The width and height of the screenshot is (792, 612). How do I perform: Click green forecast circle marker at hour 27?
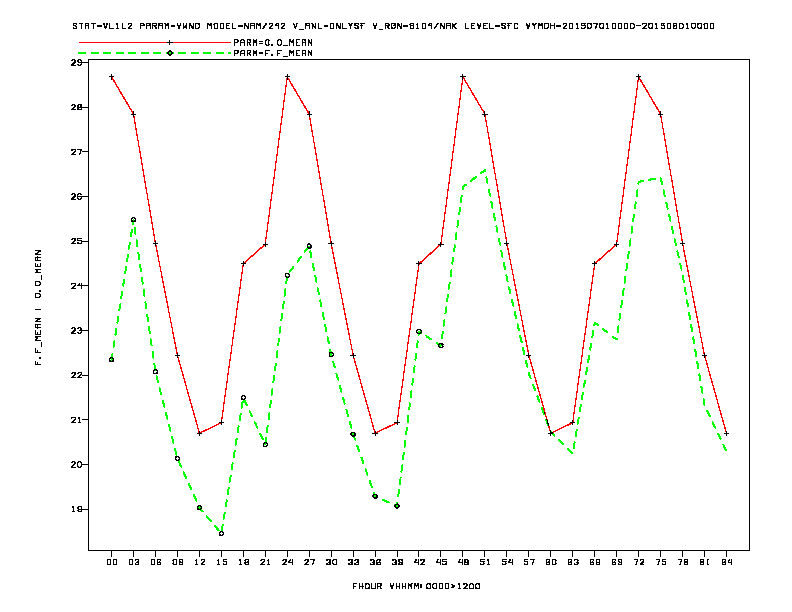tap(309, 246)
